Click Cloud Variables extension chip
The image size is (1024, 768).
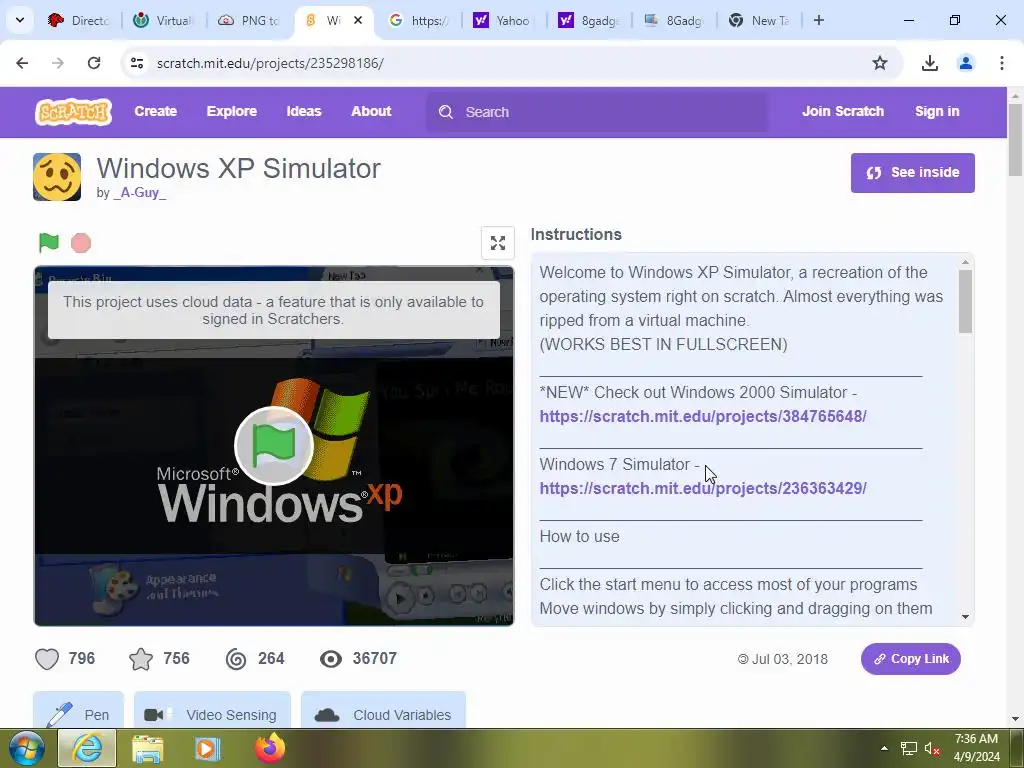383,712
